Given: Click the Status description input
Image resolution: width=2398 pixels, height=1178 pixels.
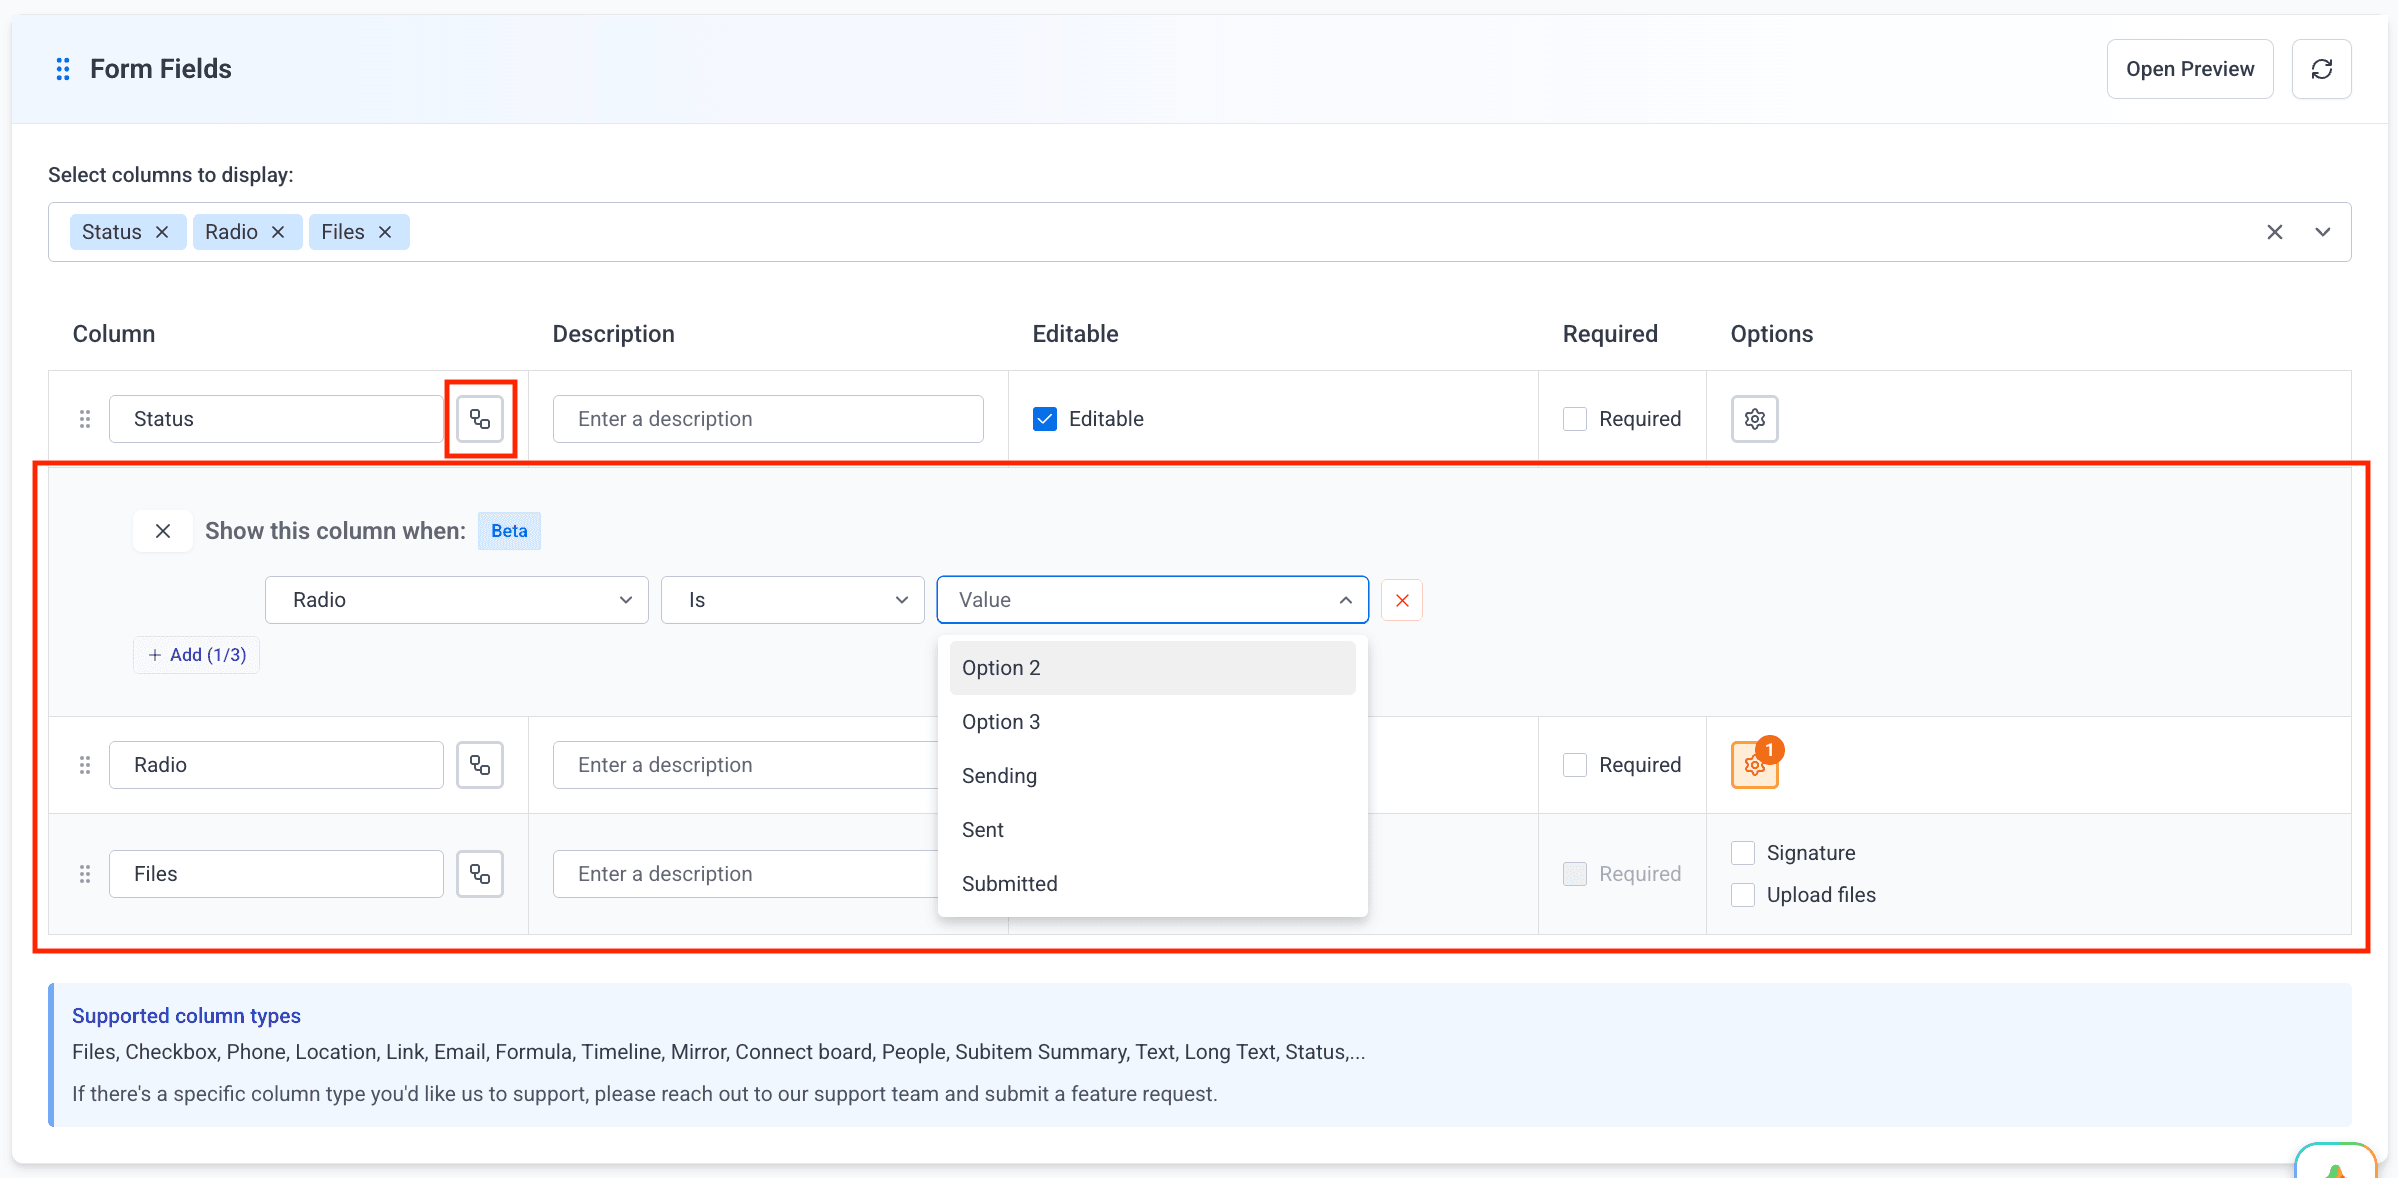Looking at the screenshot, I should point(768,419).
